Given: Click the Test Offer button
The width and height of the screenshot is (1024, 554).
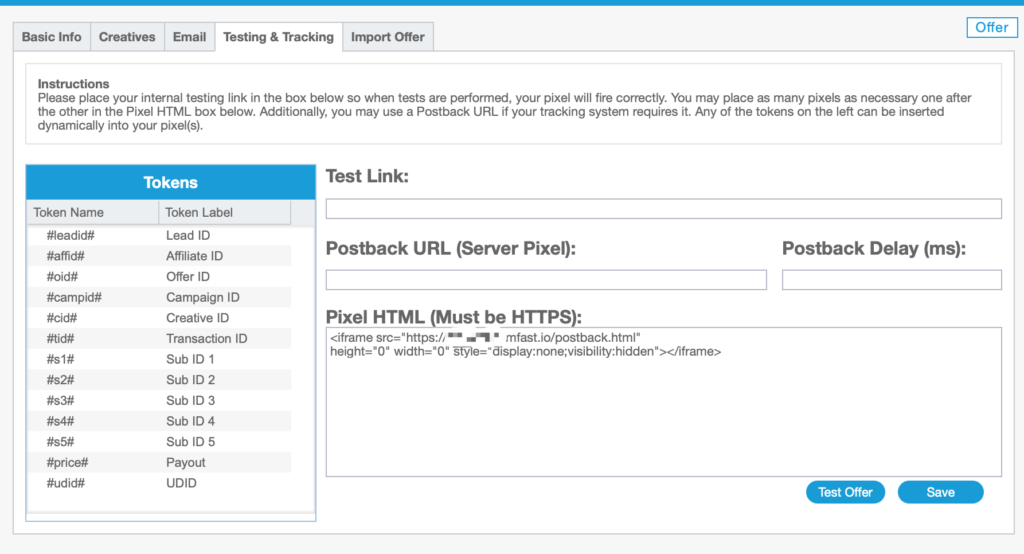Looking at the screenshot, I should pyautogui.click(x=845, y=492).
